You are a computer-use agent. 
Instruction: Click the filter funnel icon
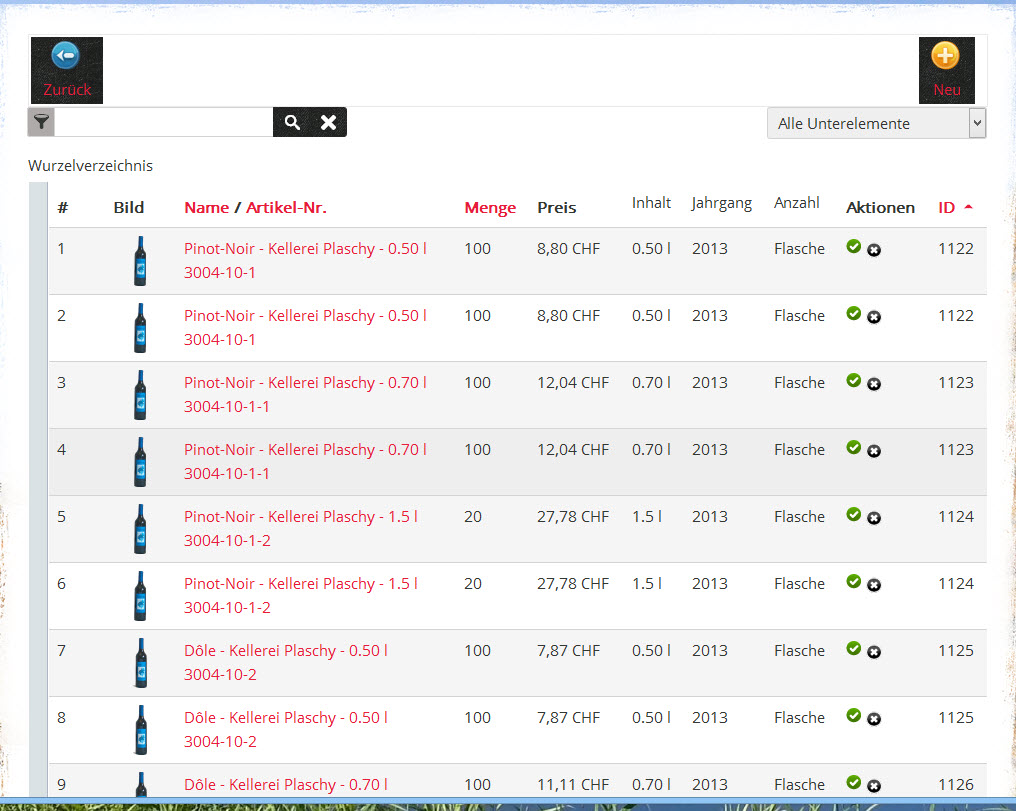tap(41, 122)
